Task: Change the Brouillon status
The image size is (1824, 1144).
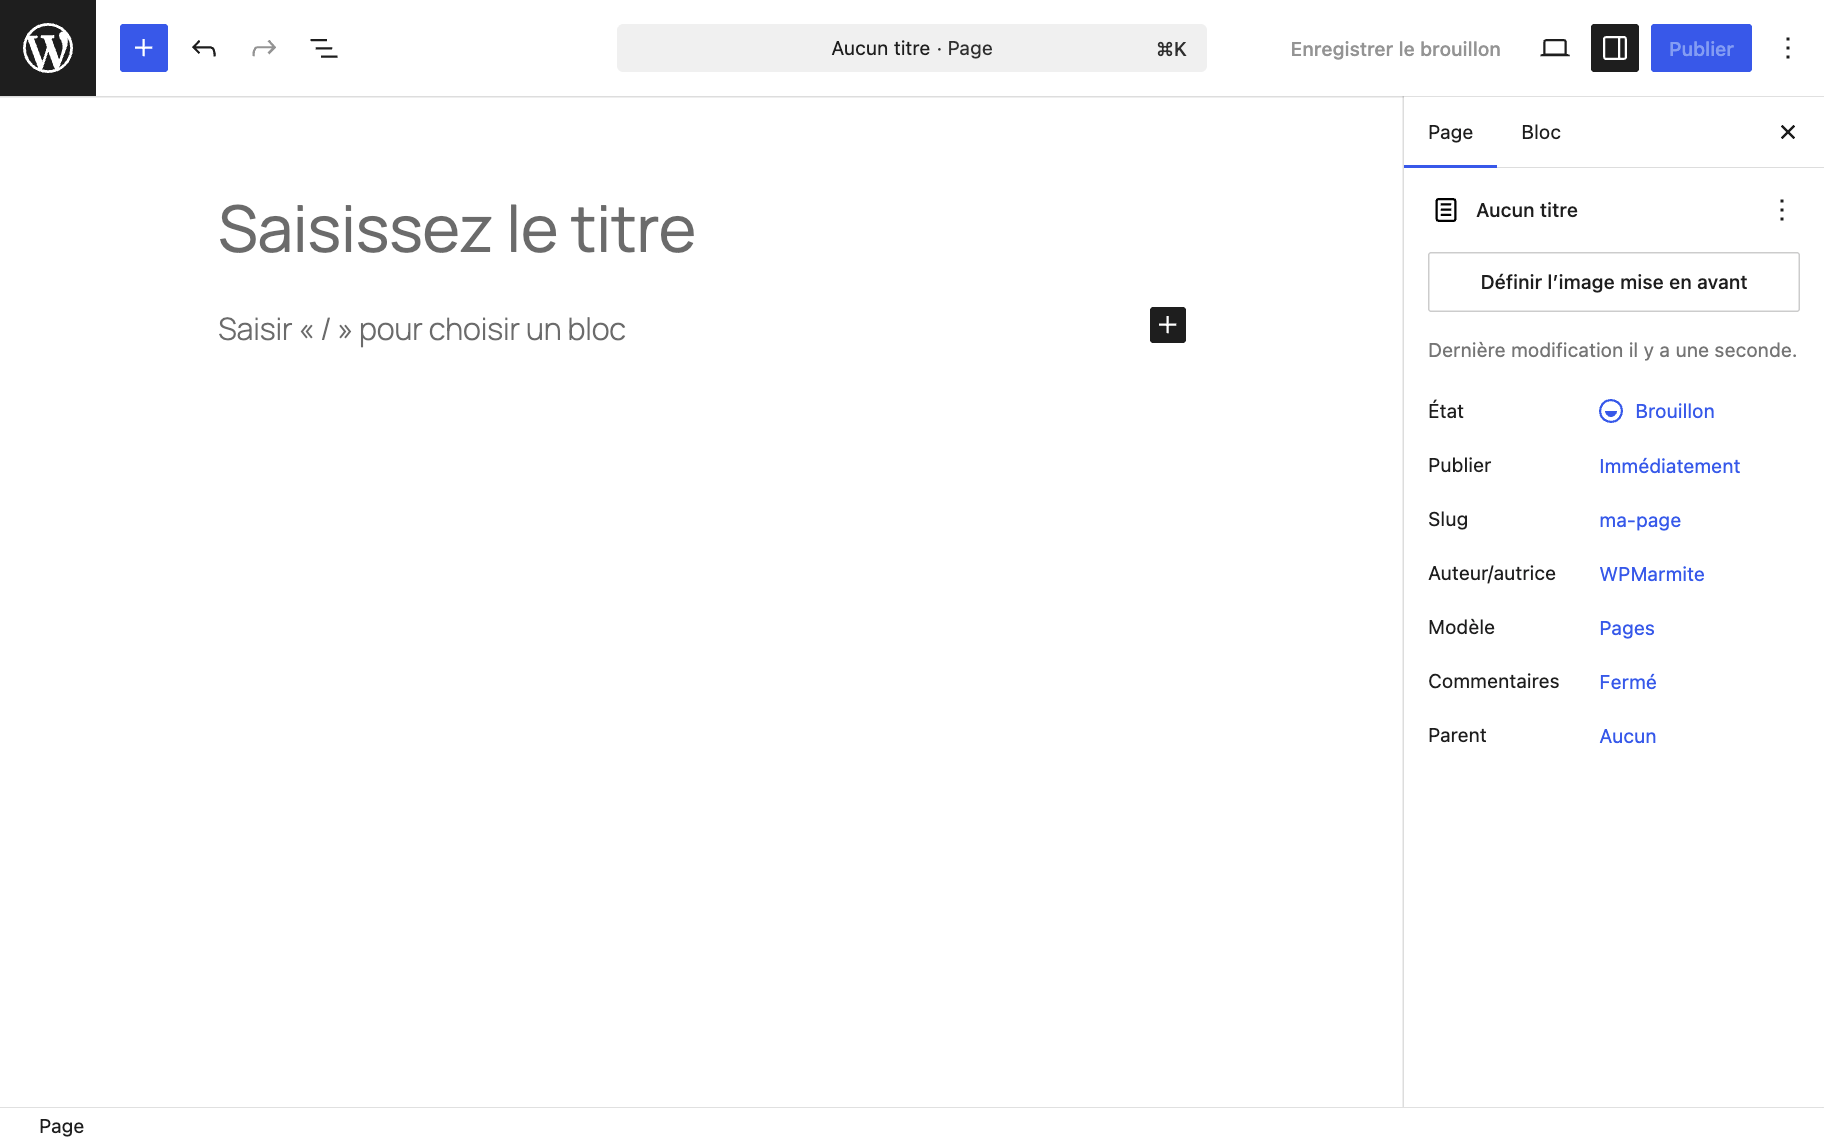Action: pos(1657,411)
